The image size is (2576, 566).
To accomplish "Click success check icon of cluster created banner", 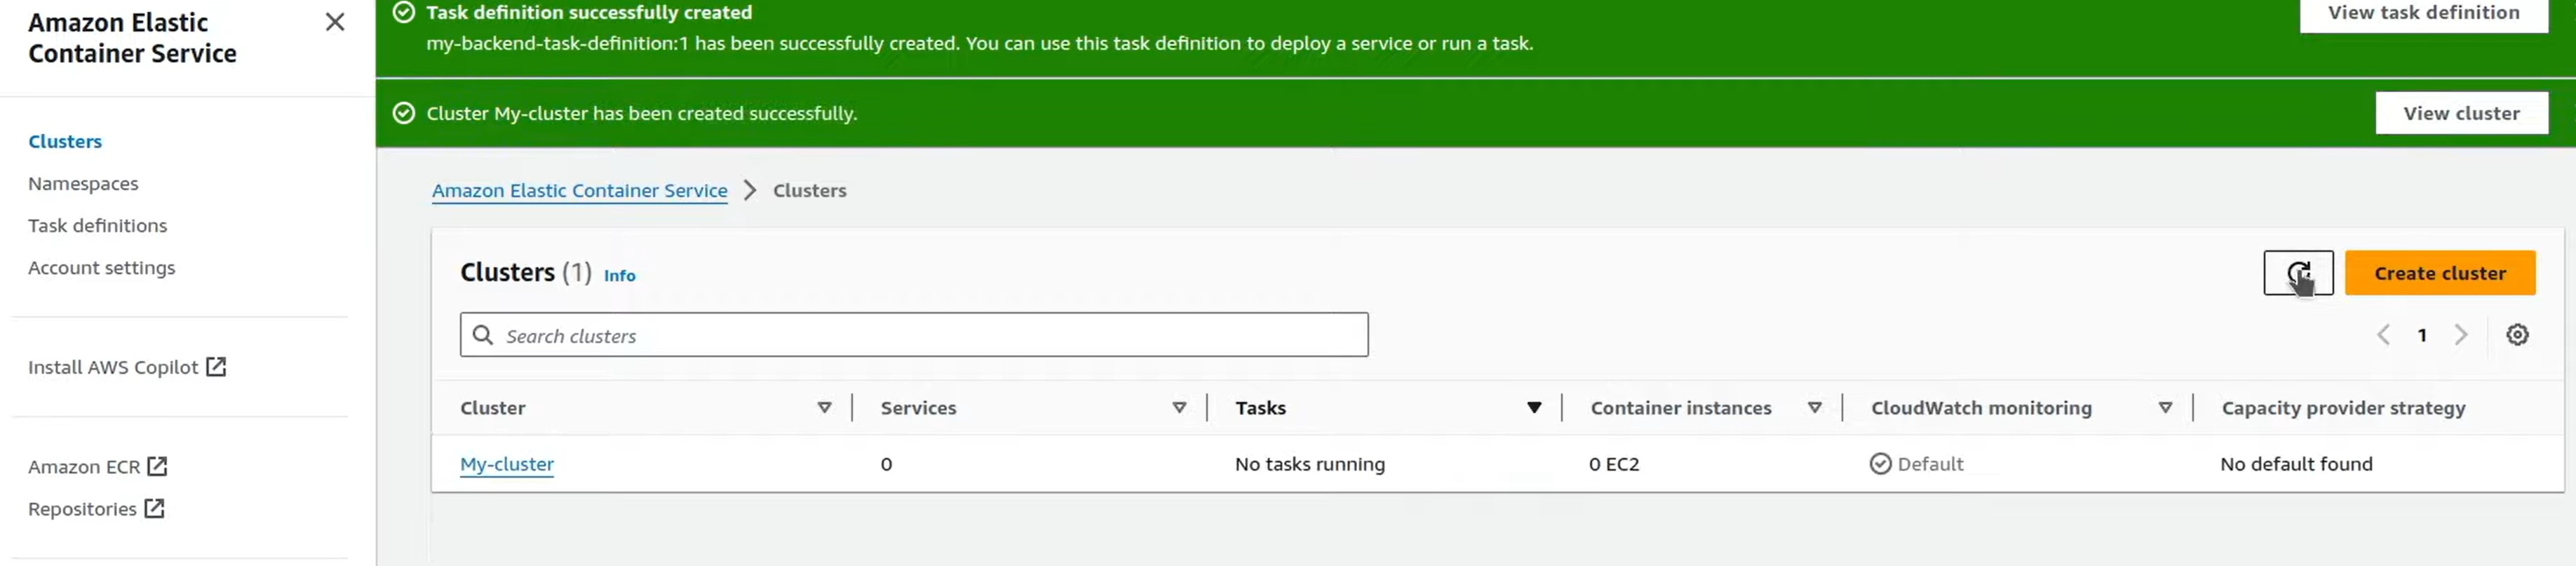I will coord(404,113).
